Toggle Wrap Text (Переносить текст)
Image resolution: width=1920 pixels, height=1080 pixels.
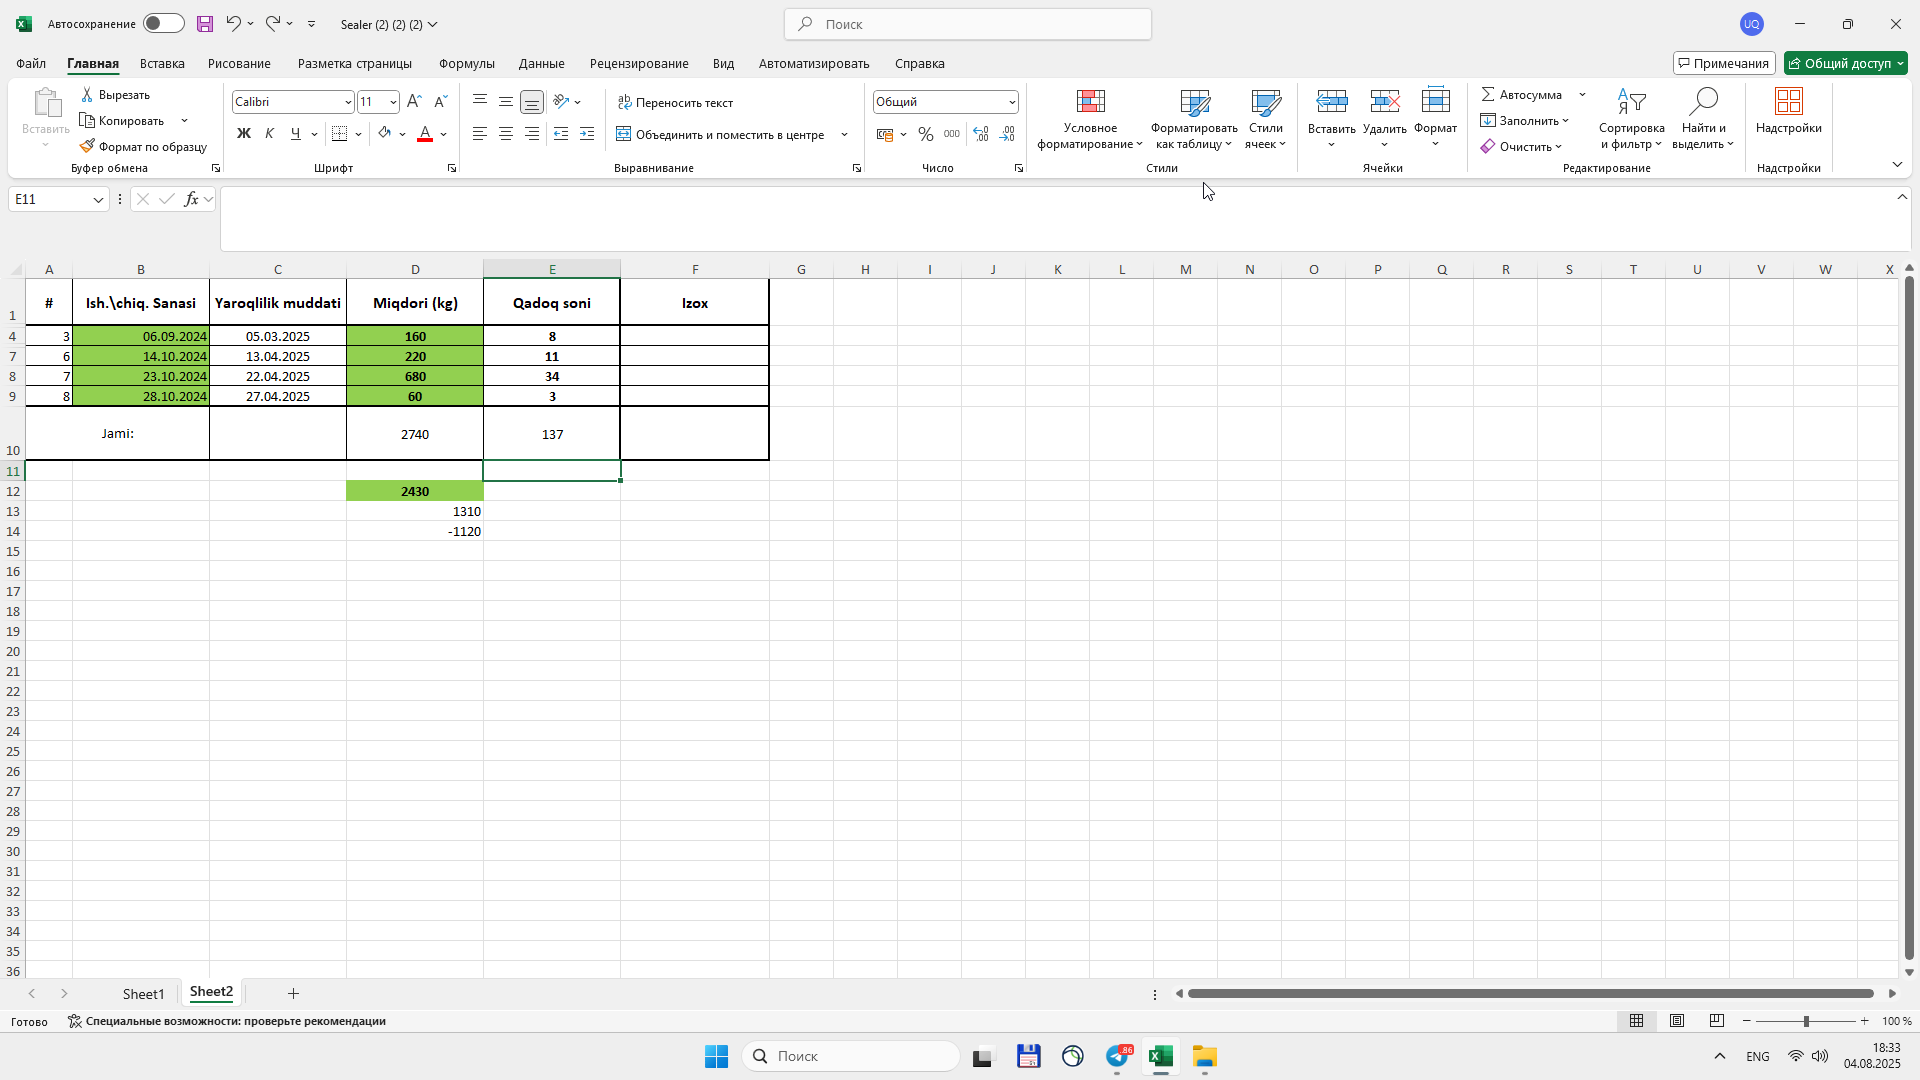[675, 102]
